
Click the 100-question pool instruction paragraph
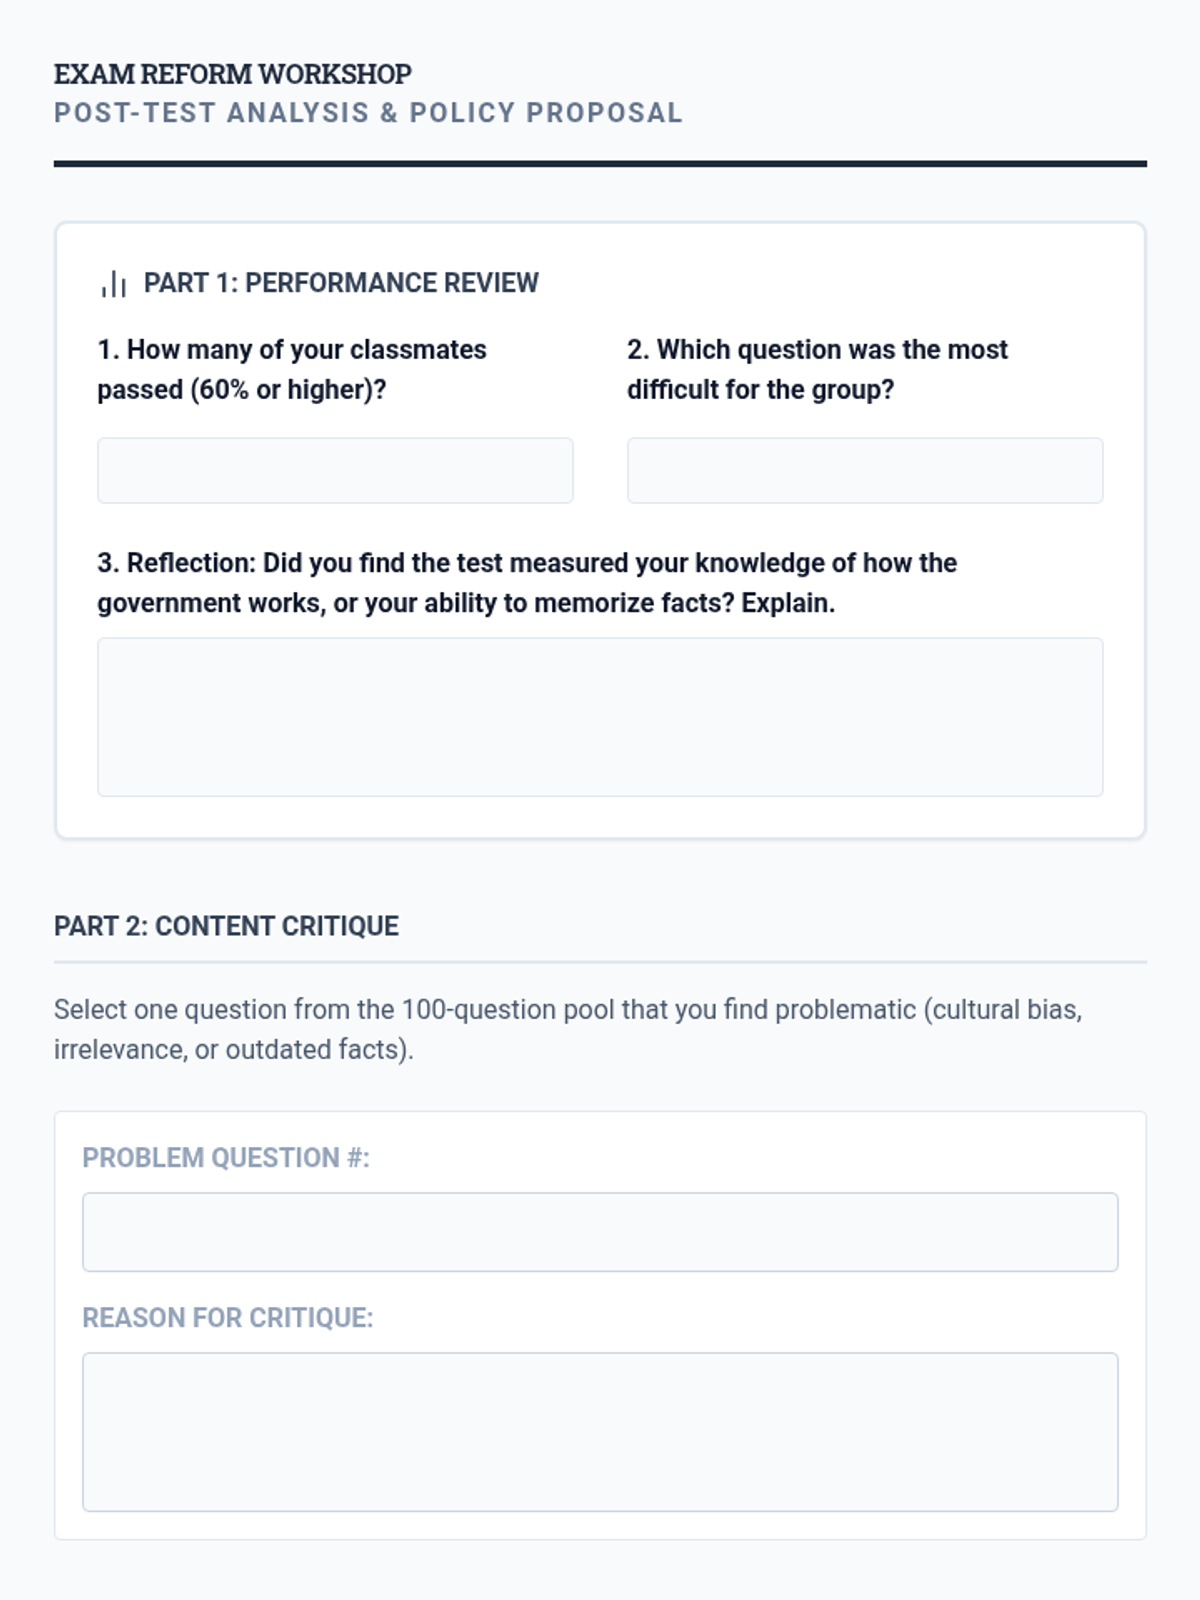[x=568, y=1029]
